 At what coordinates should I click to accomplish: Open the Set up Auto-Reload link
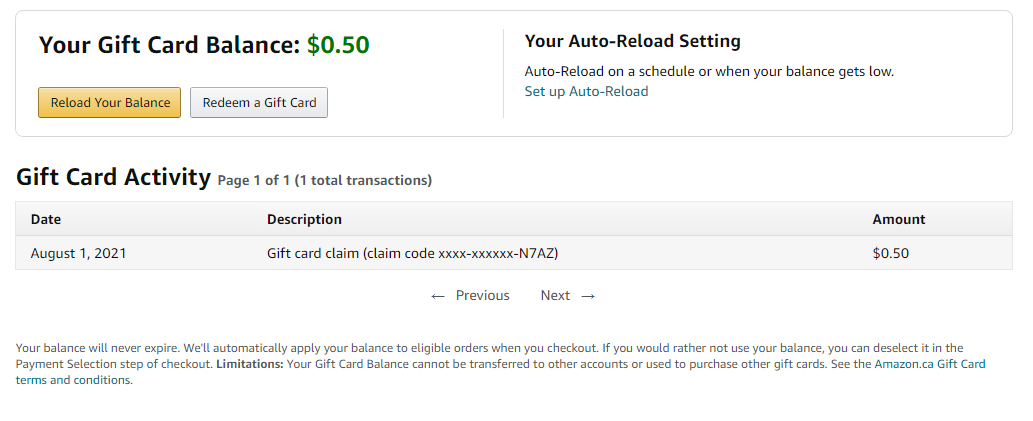click(x=586, y=91)
